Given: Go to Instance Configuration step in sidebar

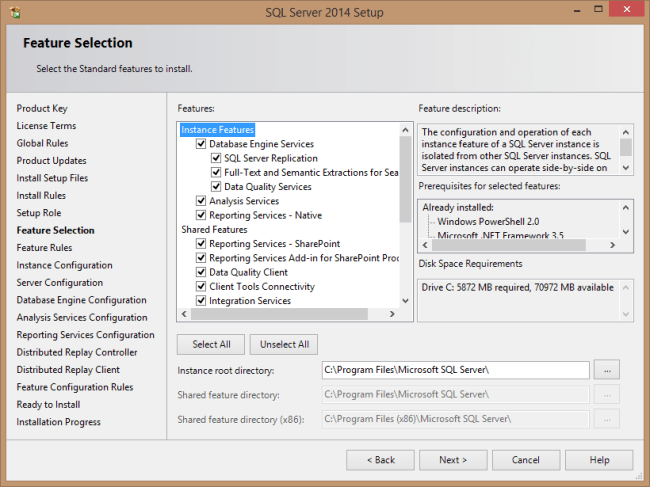Looking at the screenshot, I should point(64,265).
